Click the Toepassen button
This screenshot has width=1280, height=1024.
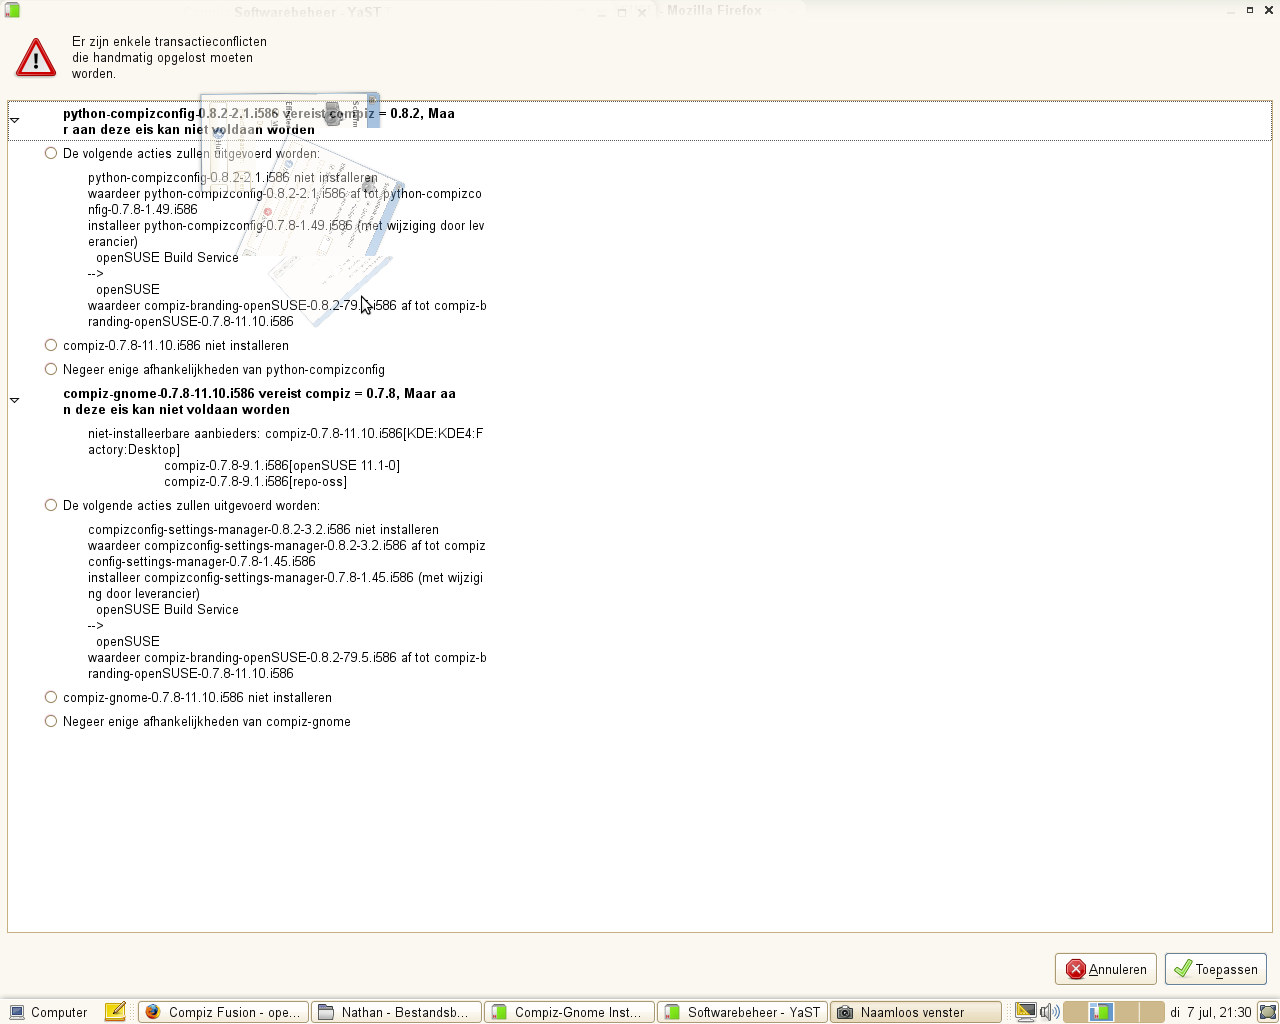pos(1216,969)
